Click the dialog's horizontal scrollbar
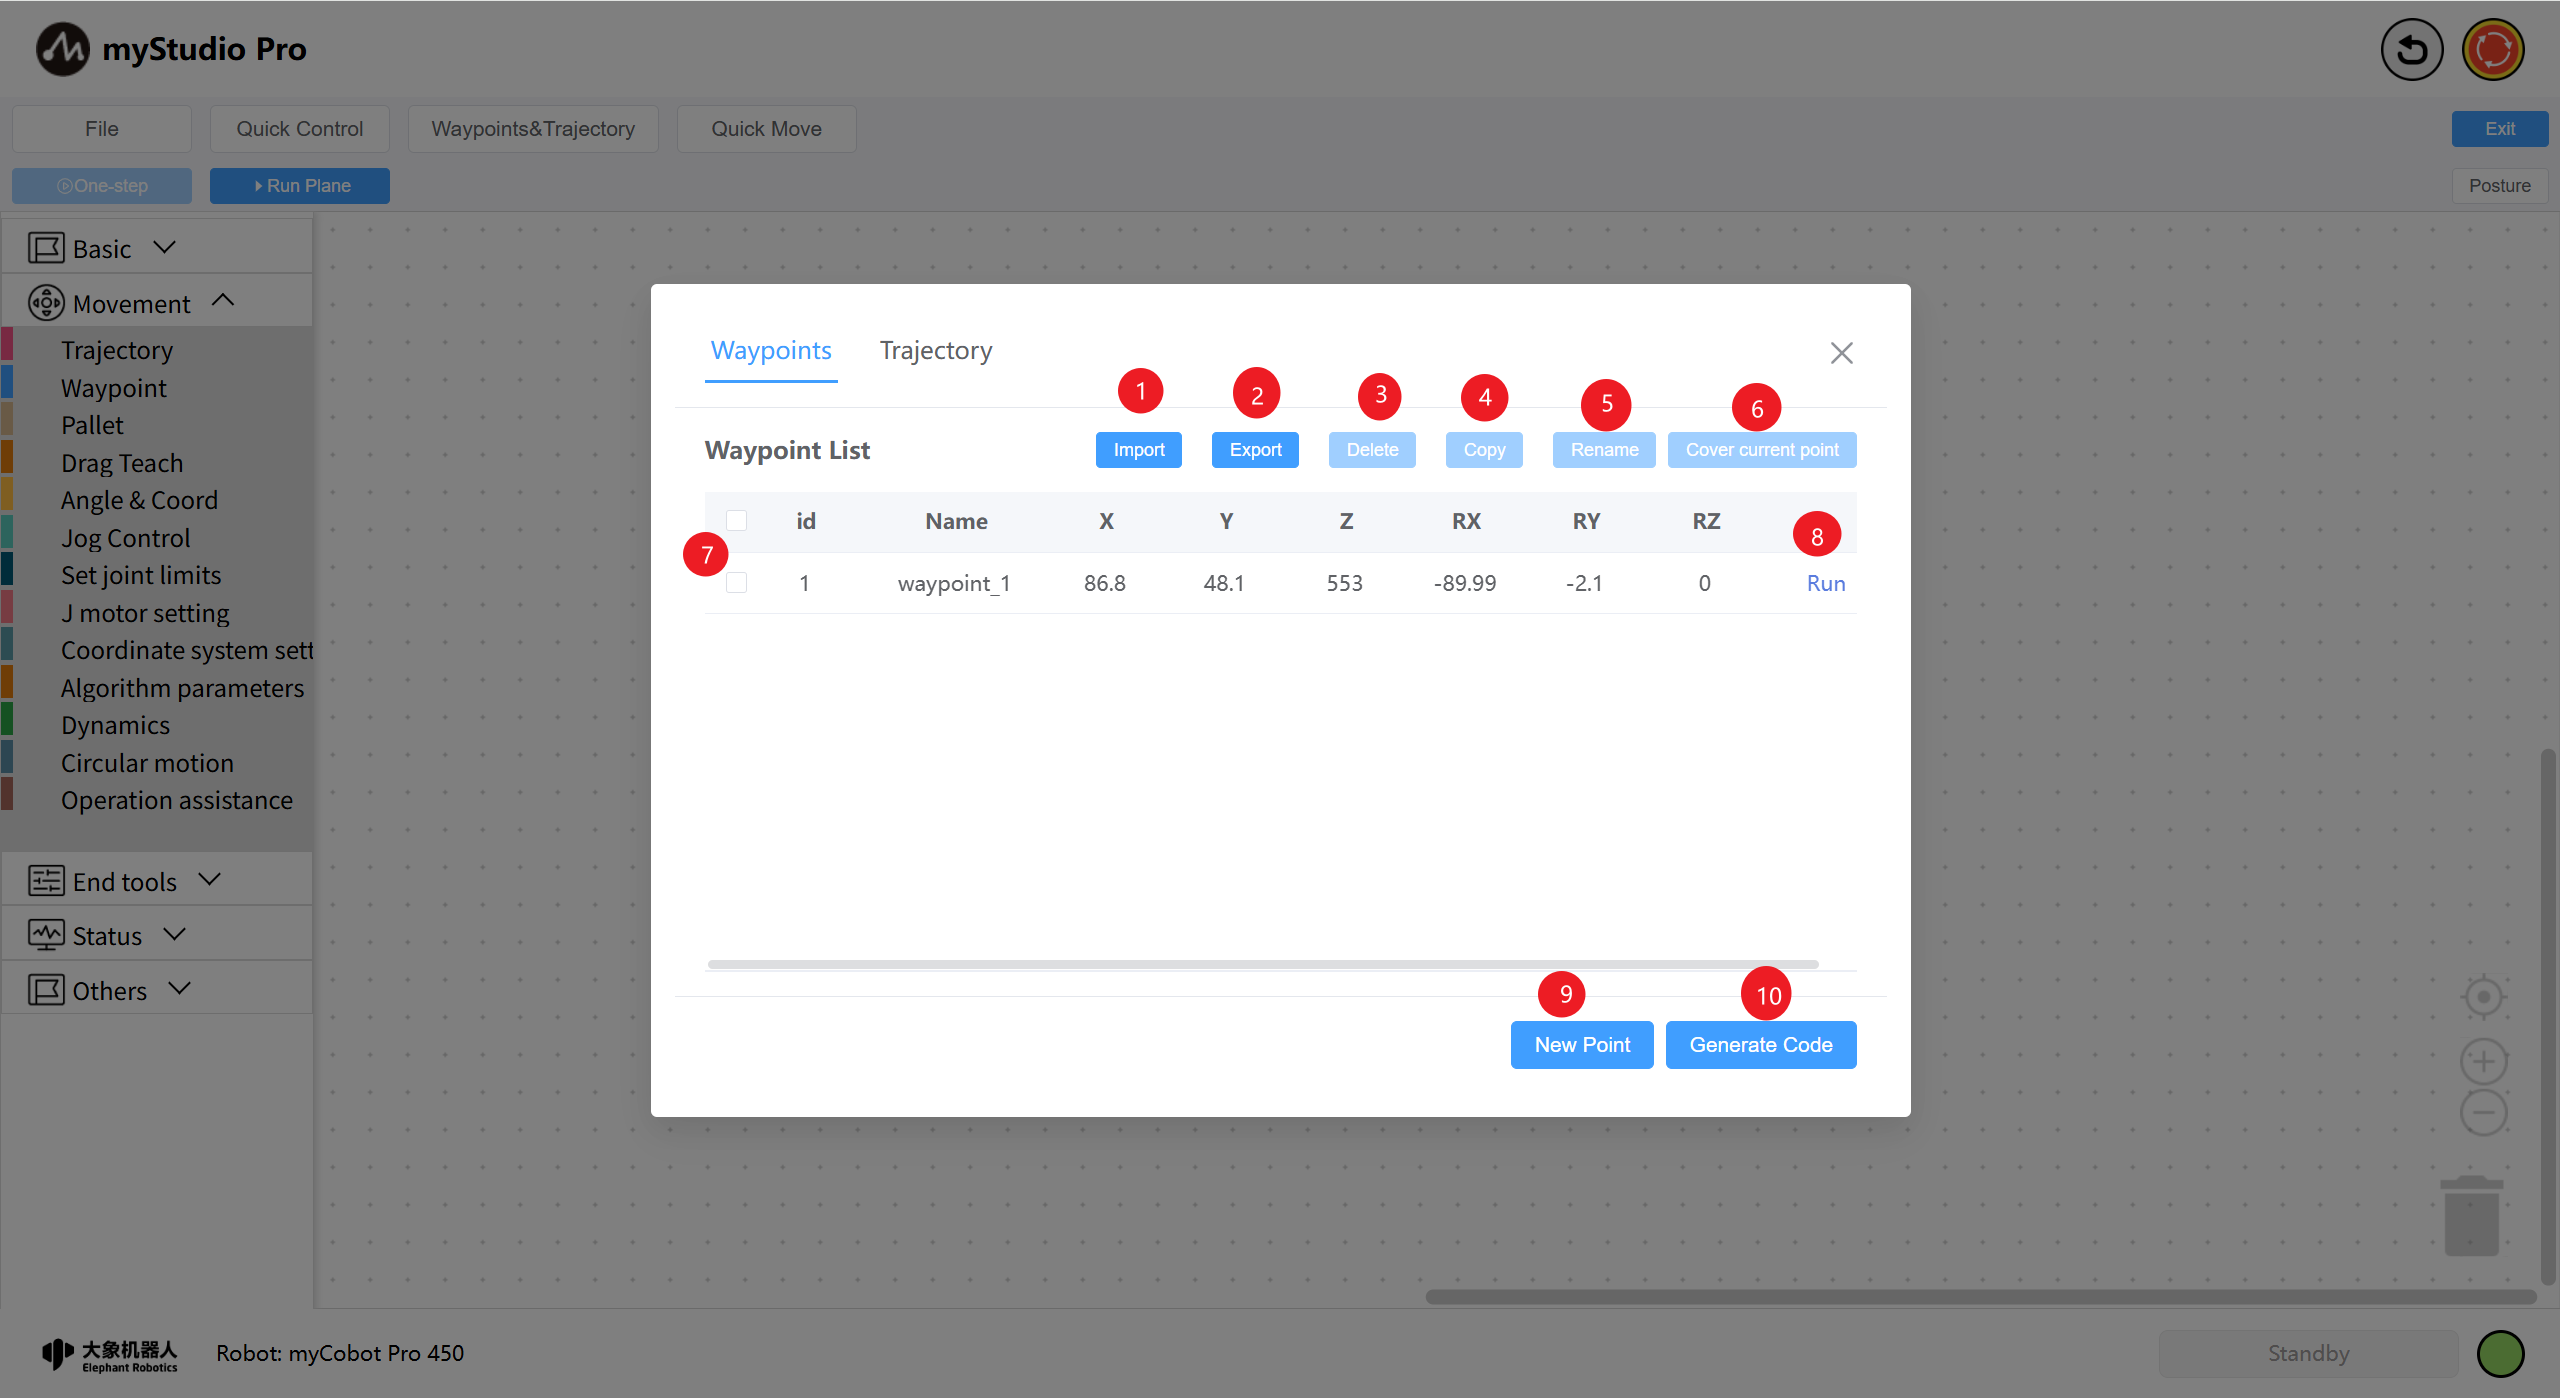Image resolution: width=2560 pixels, height=1398 pixels. 1262,965
